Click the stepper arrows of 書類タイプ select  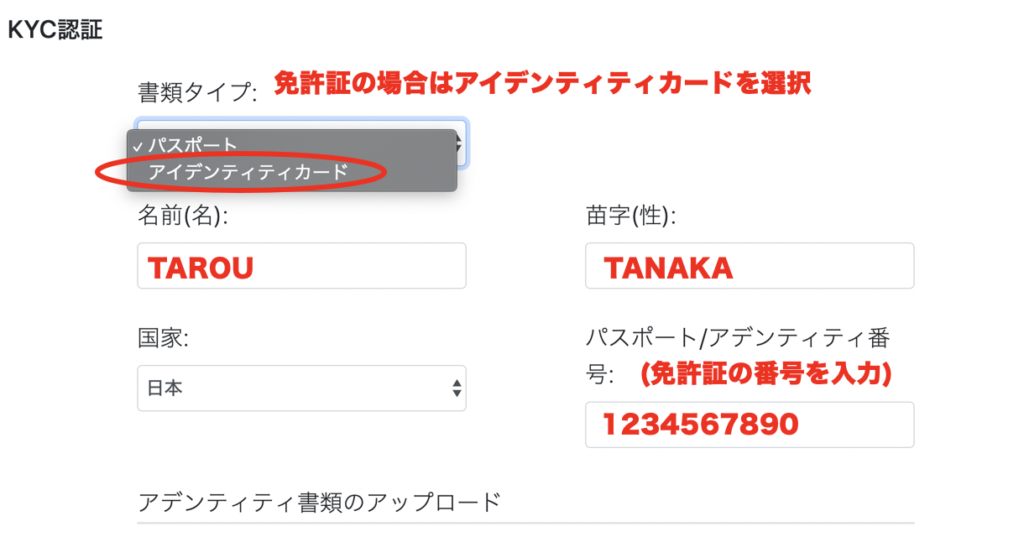459,144
